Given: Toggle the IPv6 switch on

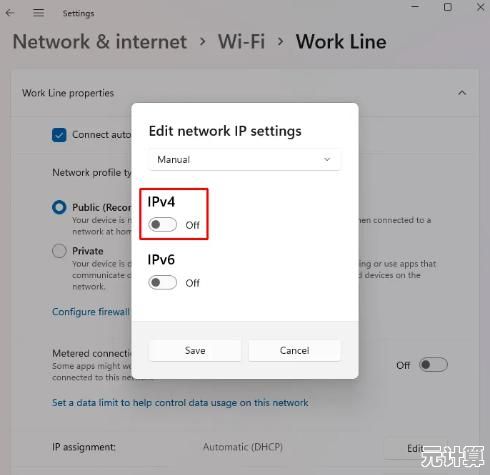Looking at the screenshot, I should coord(163,283).
